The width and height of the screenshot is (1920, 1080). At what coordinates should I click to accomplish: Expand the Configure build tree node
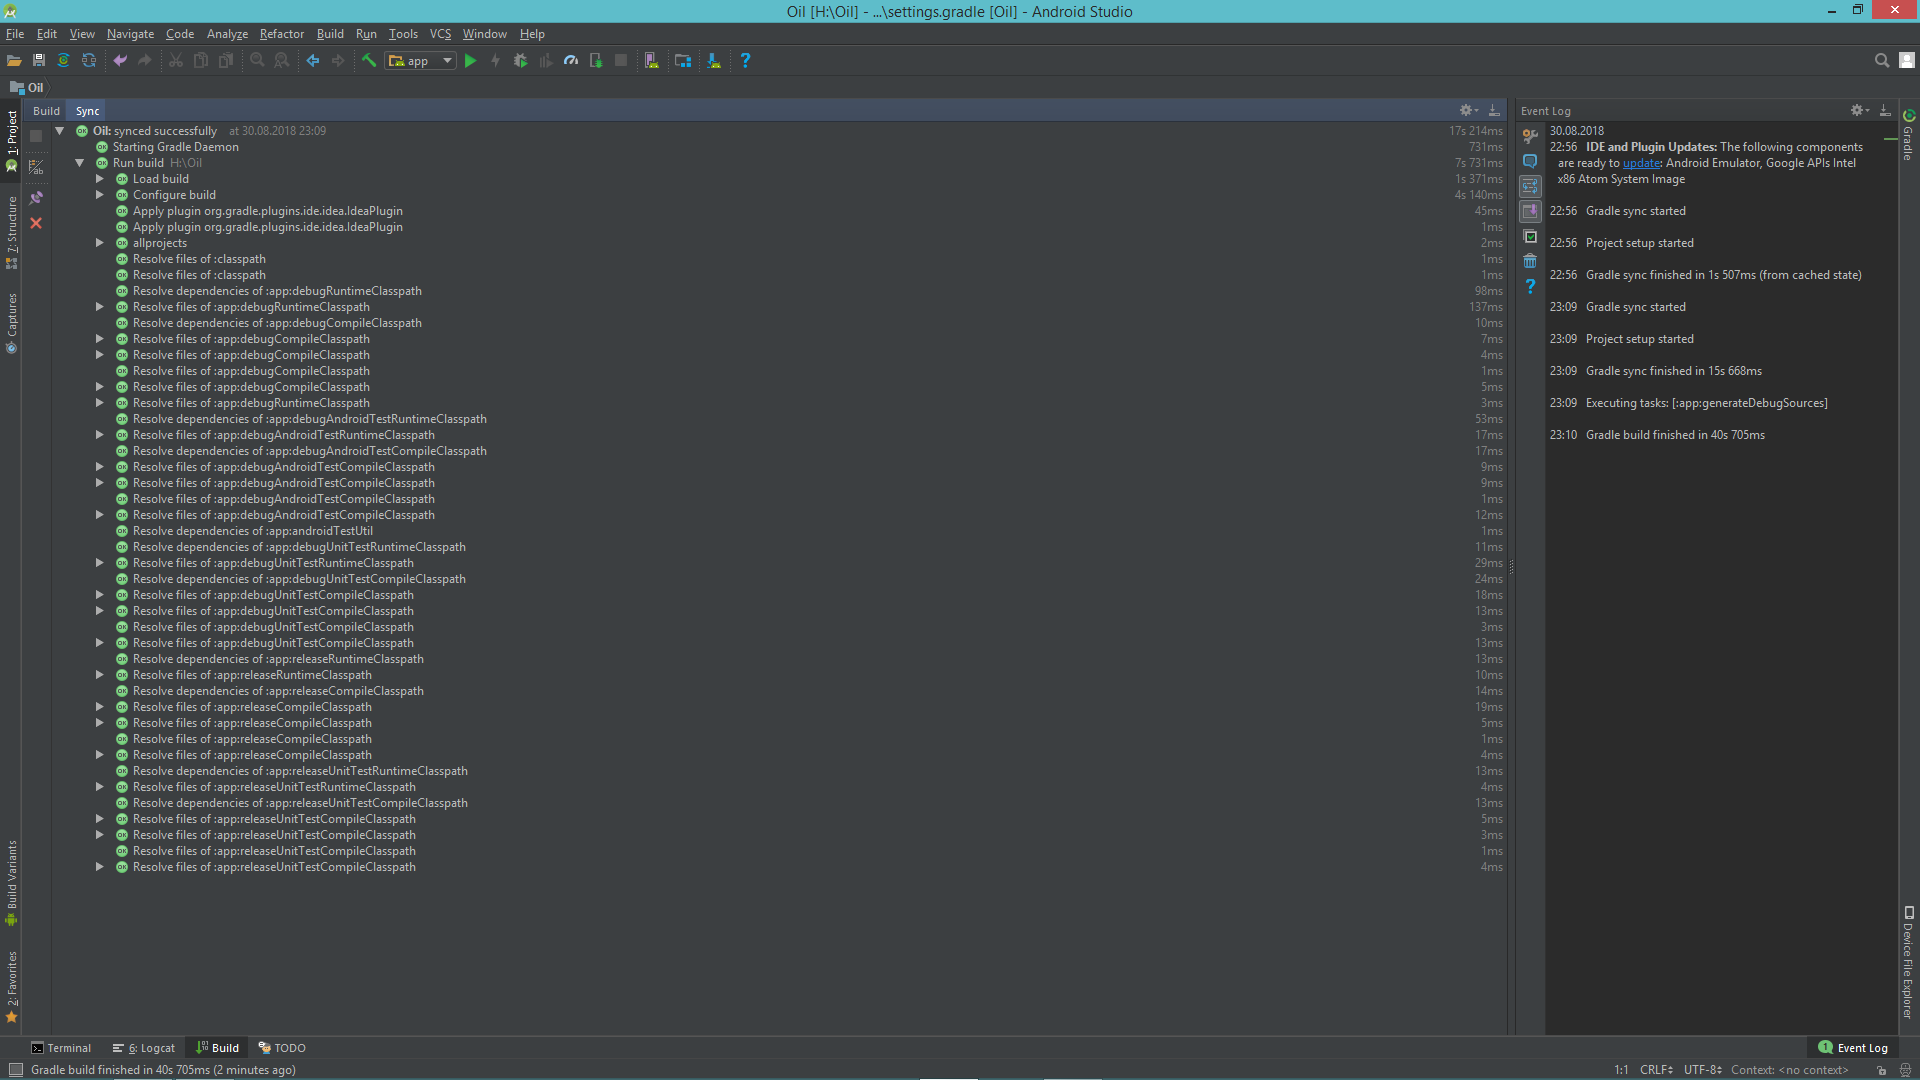pos(100,195)
